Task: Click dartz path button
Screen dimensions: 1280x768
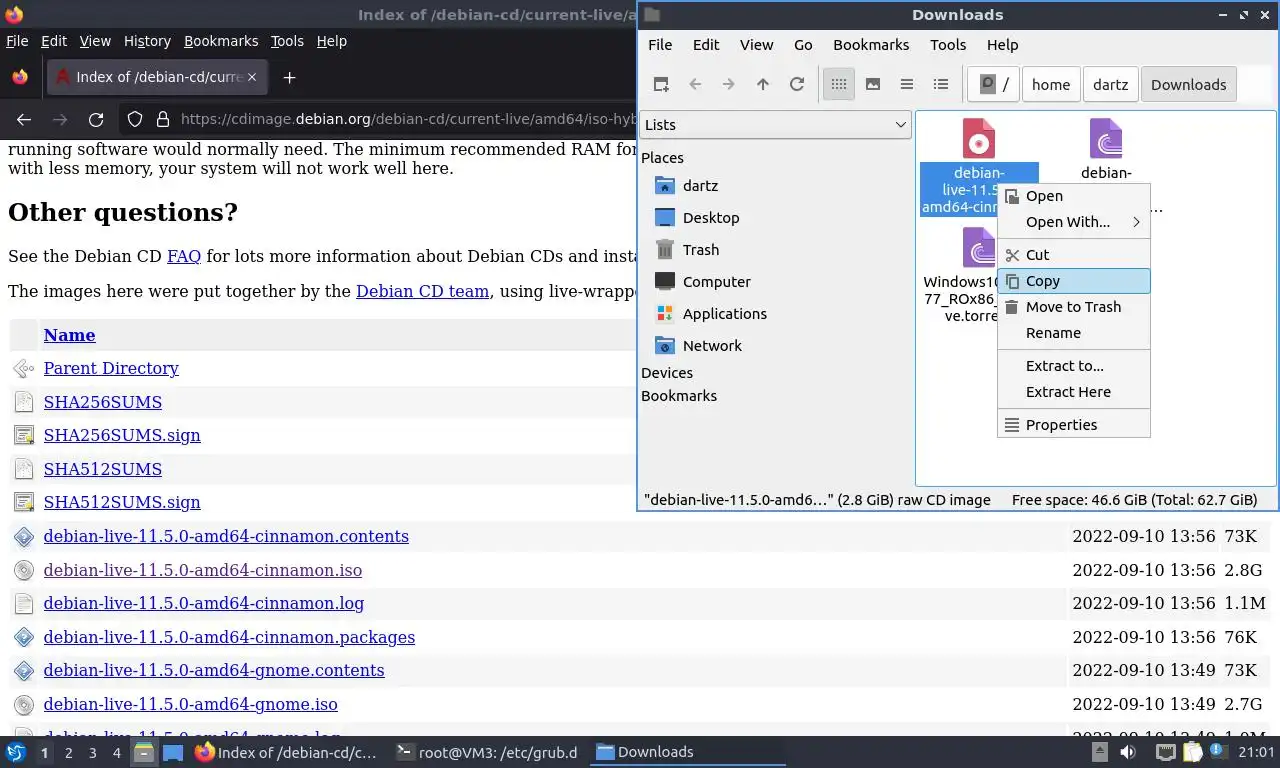Action: (1110, 85)
